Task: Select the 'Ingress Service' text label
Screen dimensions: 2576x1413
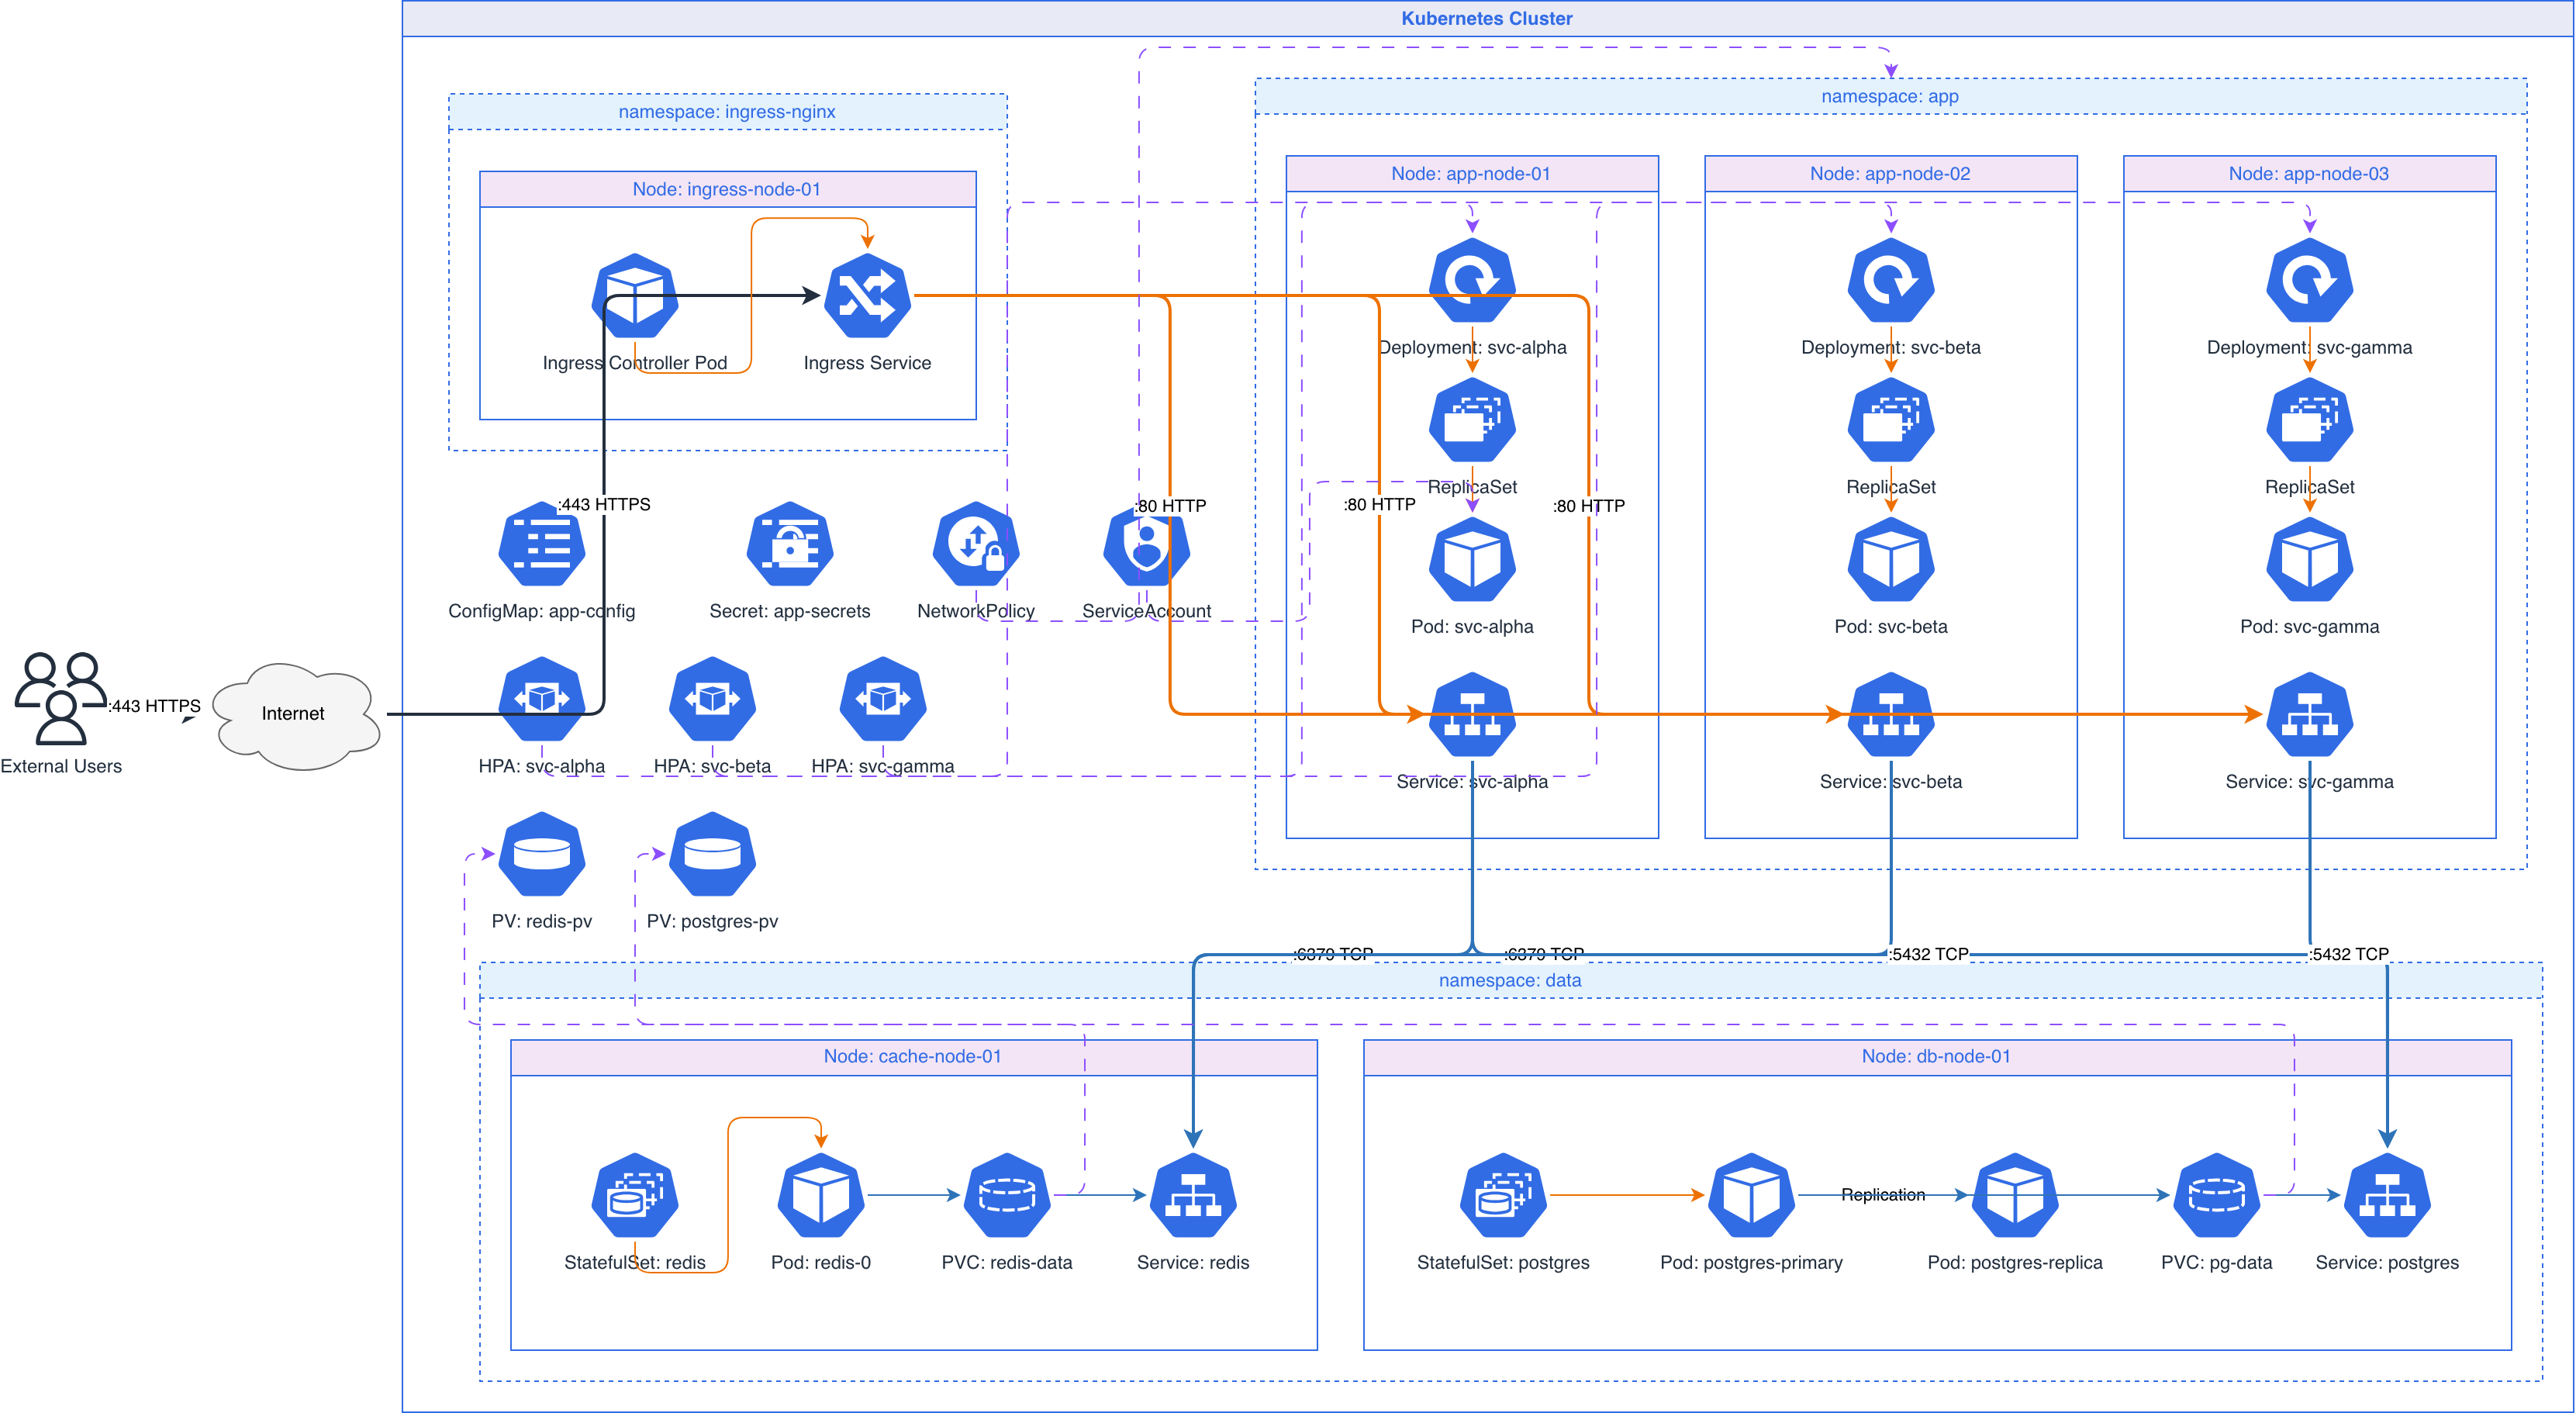Action: [x=867, y=363]
